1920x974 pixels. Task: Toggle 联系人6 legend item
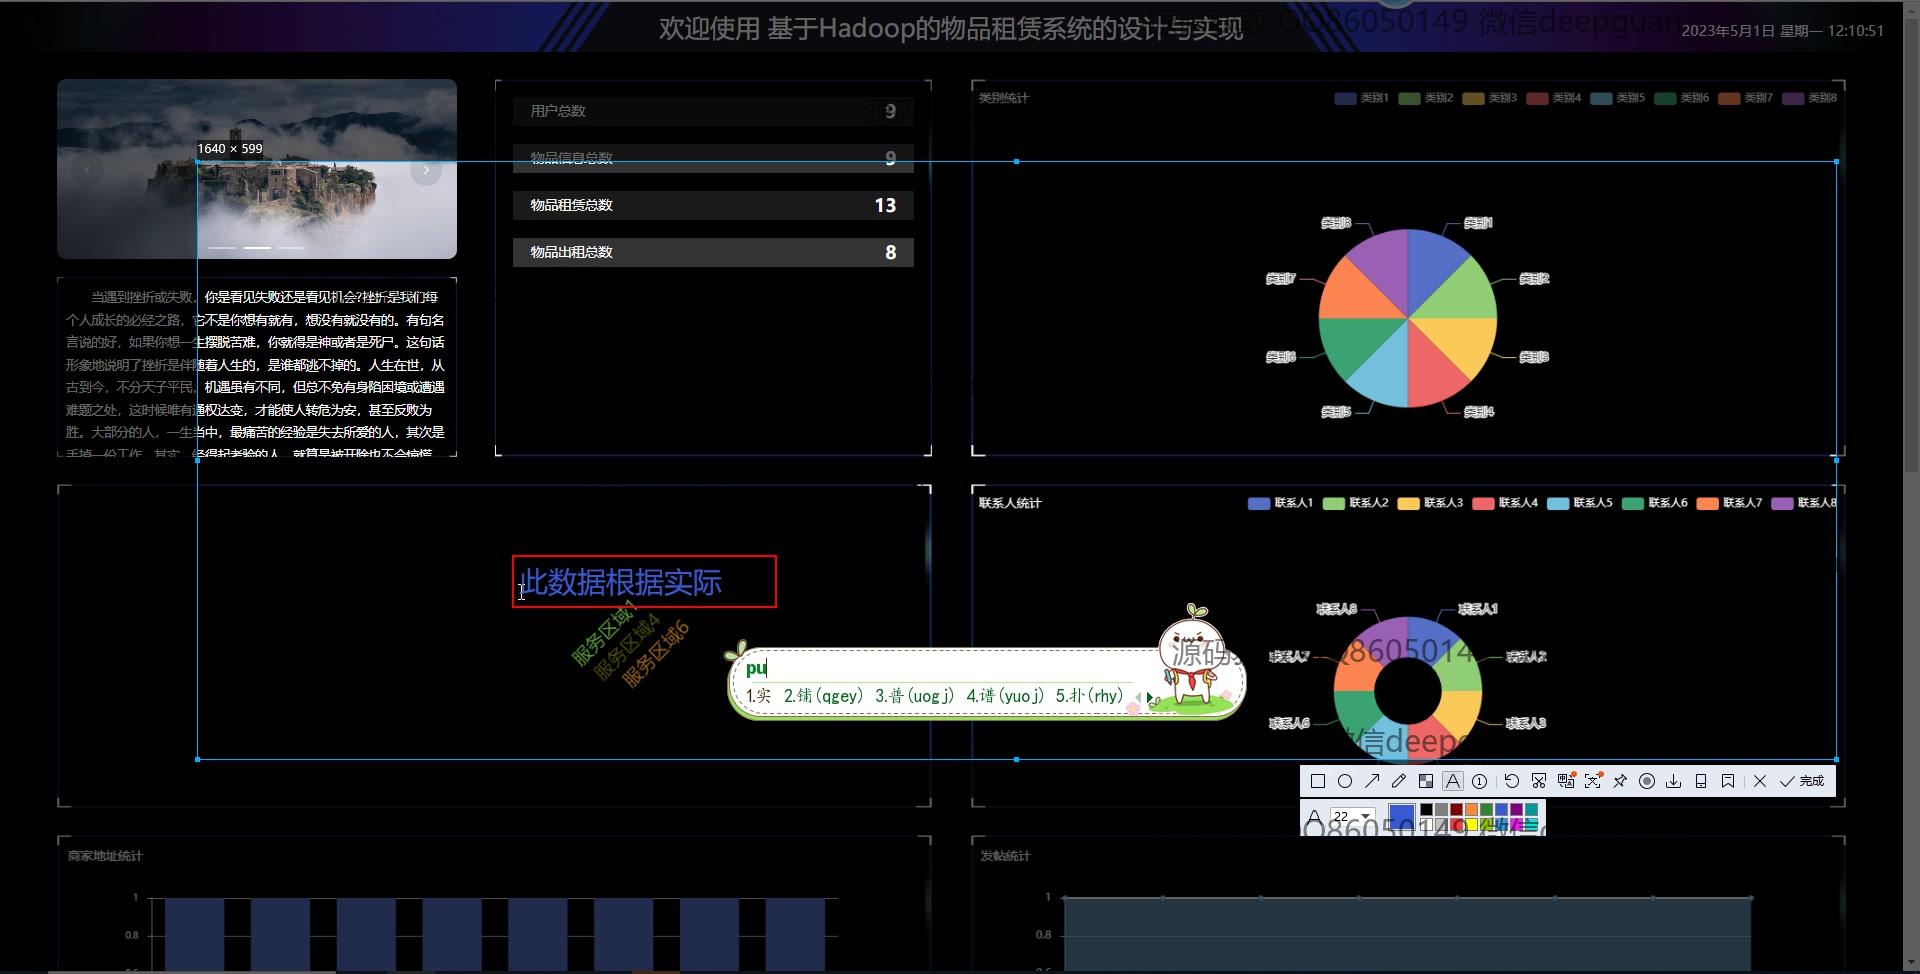pyautogui.click(x=1655, y=503)
